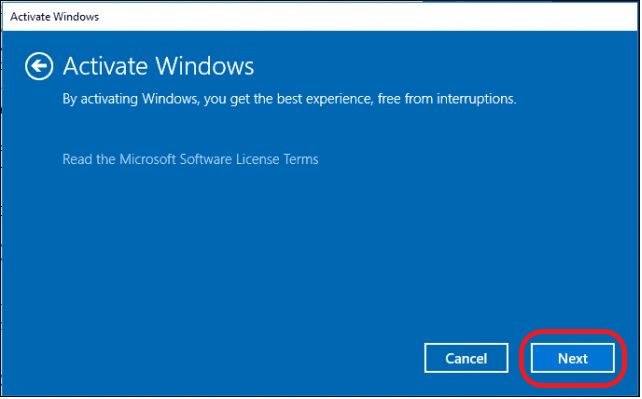Screen dimensions: 642x399
Task: Click the word Microsoft in the license link
Action: [x=147, y=159]
